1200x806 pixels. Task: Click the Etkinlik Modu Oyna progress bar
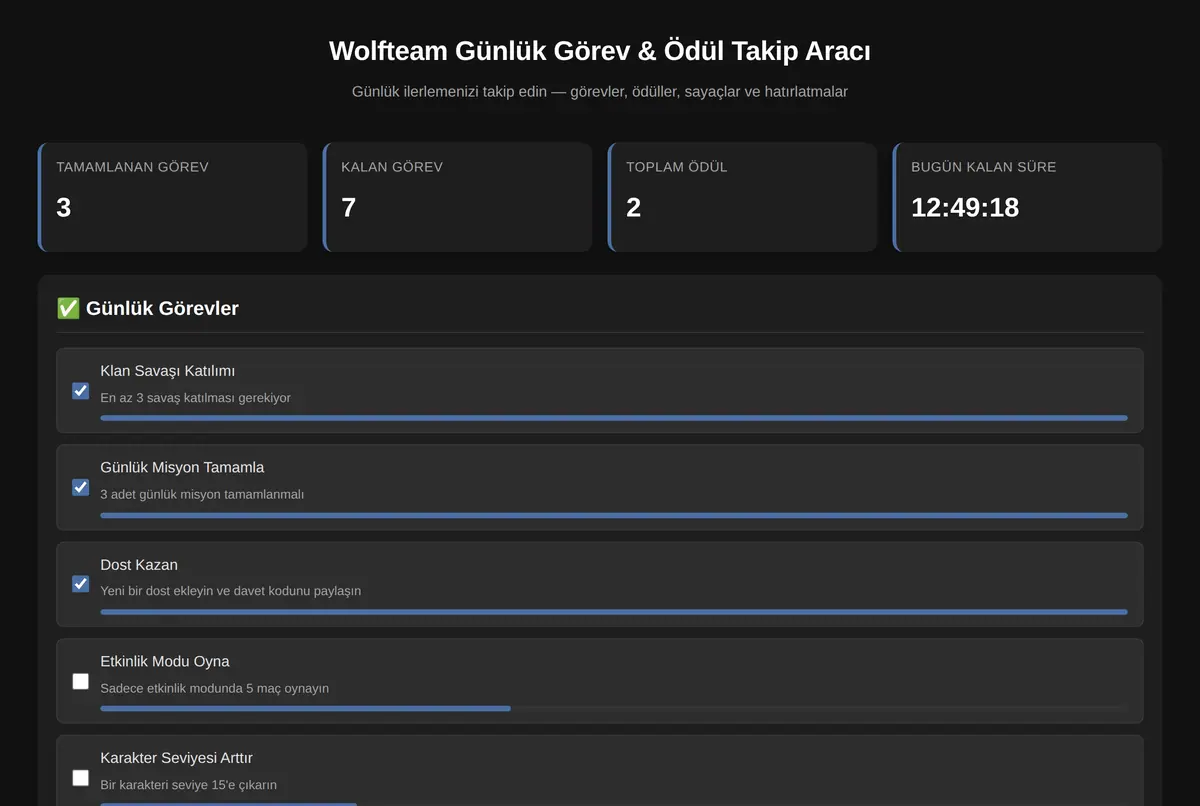(x=614, y=709)
